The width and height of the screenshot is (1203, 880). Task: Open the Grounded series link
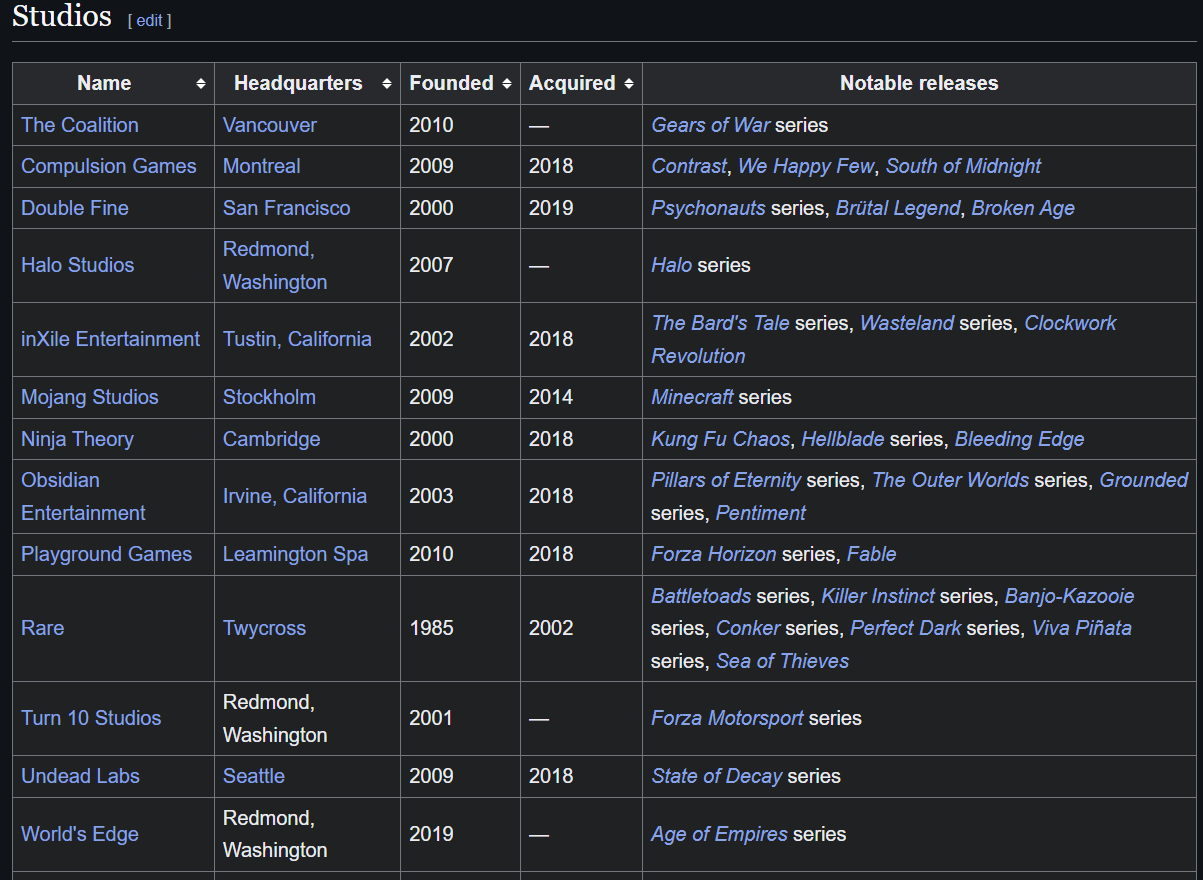point(1144,480)
